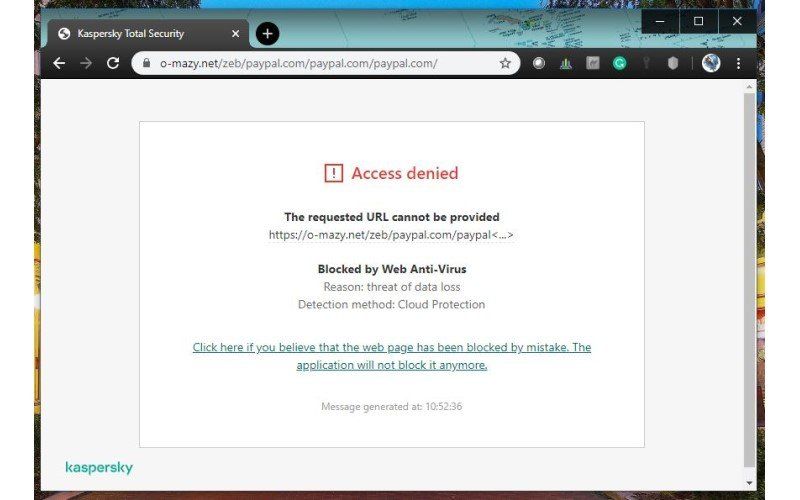The width and height of the screenshot is (800, 500).
Task: Click 'The requested URL cannot be provided' heading
Action: [392, 217]
